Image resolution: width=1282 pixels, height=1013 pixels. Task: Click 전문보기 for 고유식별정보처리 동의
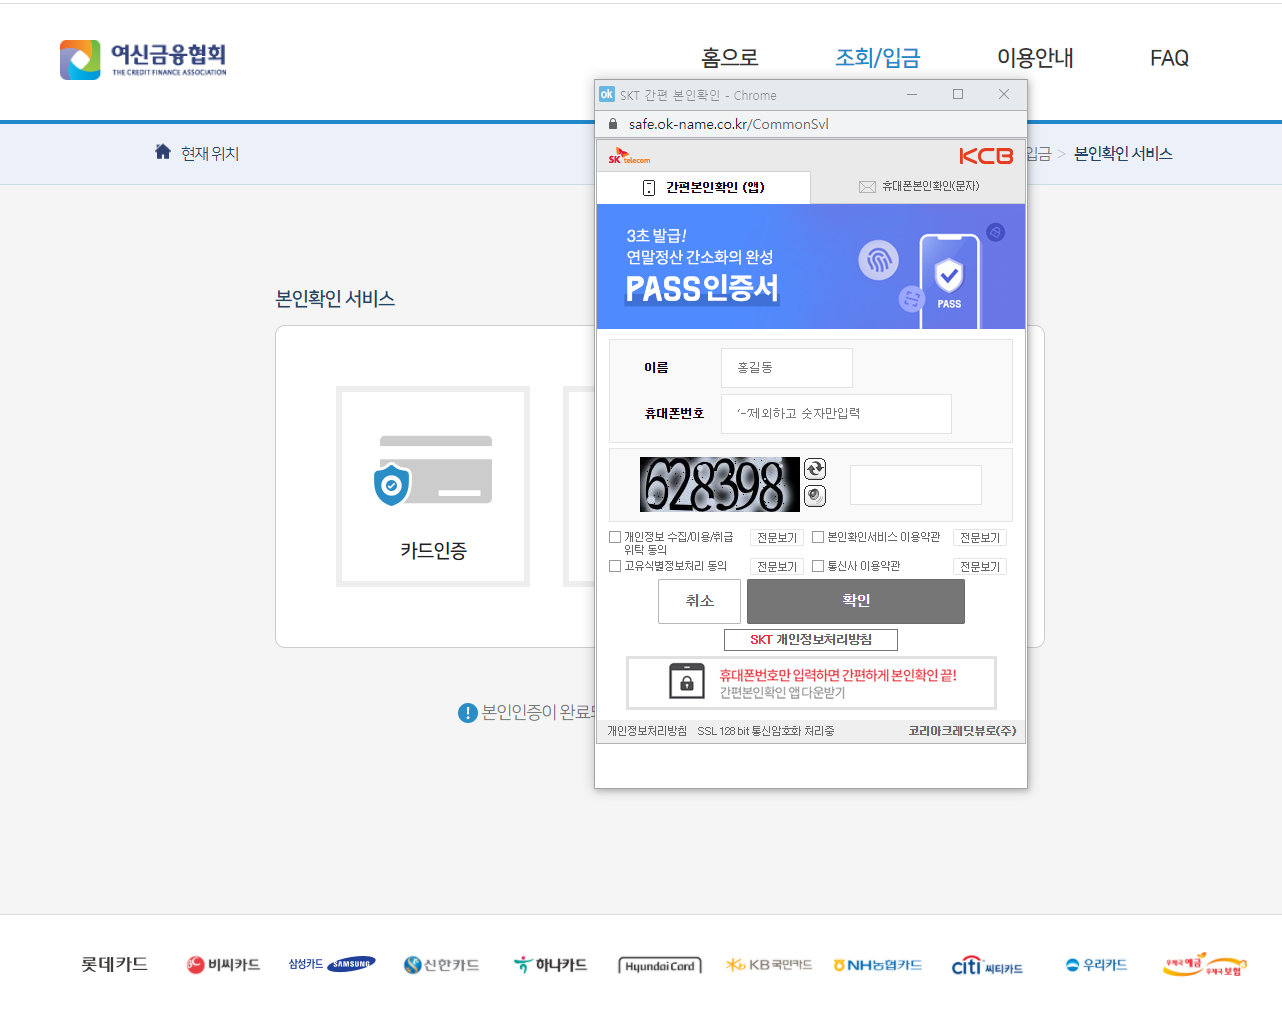click(777, 567)
